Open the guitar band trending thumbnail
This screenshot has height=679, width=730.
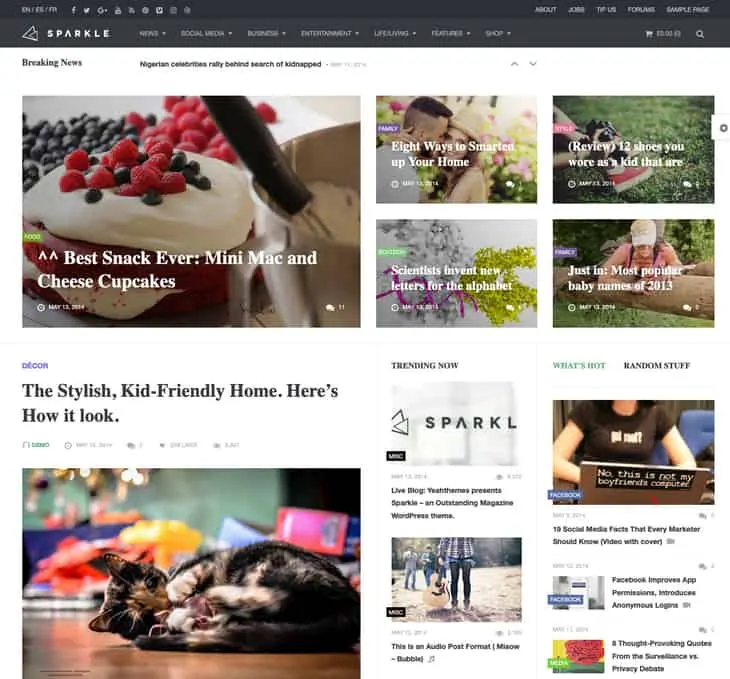tap(456, 579)
